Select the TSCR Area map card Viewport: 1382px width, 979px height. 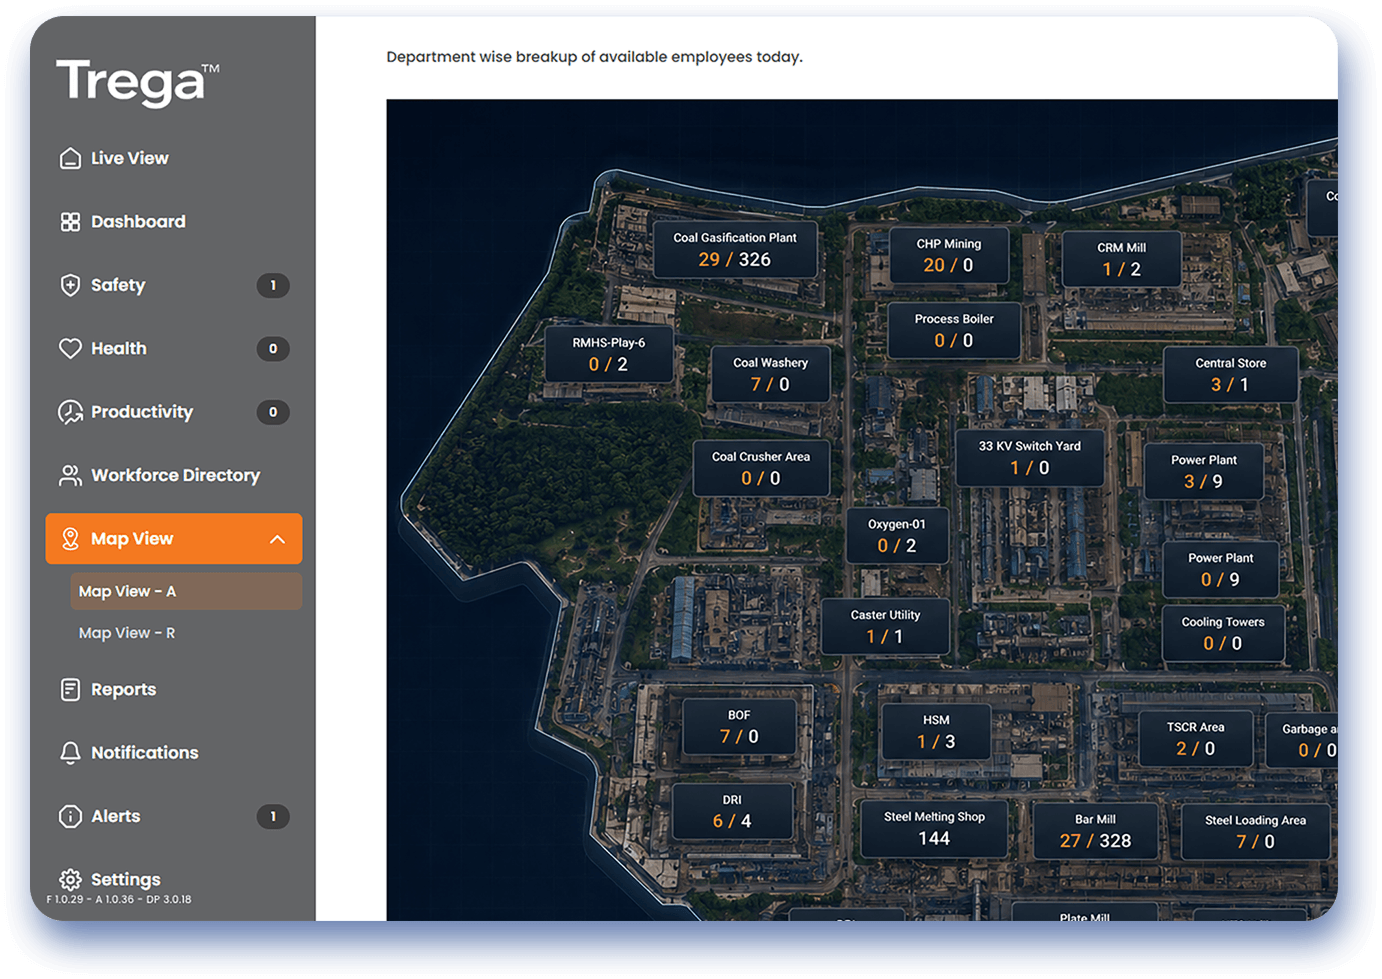[x=1195, y=739]
